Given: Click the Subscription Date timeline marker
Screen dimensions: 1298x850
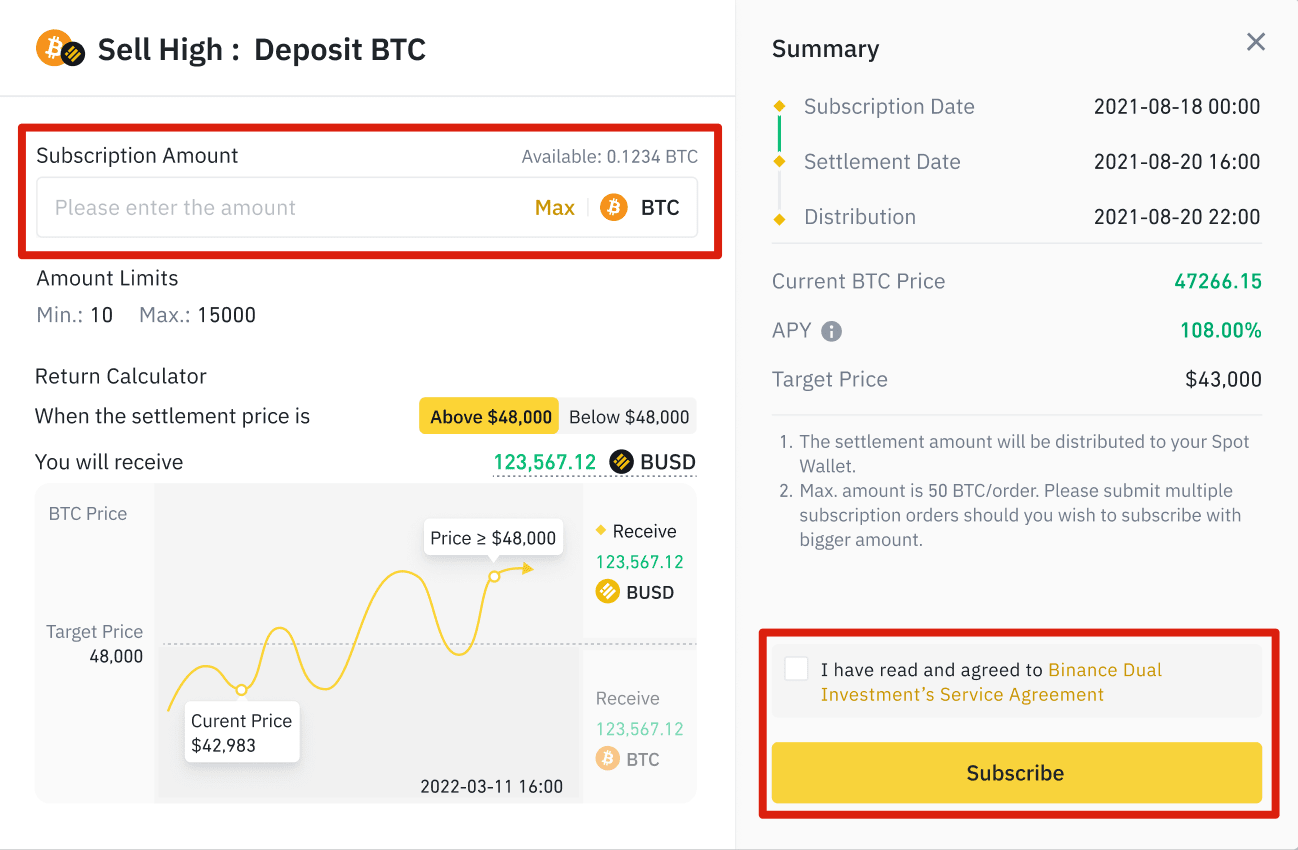Looking at the screenshot, I should (x=780, y=106).
